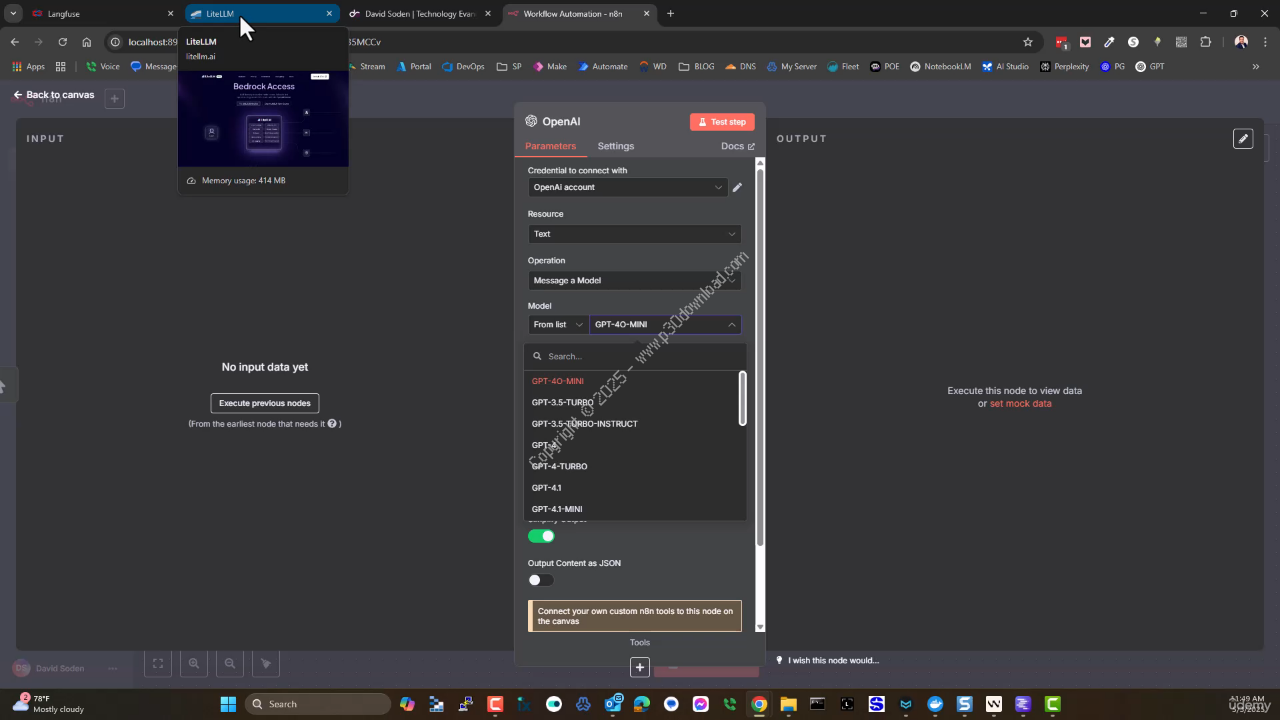Click the edit pencil icon in Output panel
The width and height of the screenshot is (1280, 720).
click(1243, 139)
